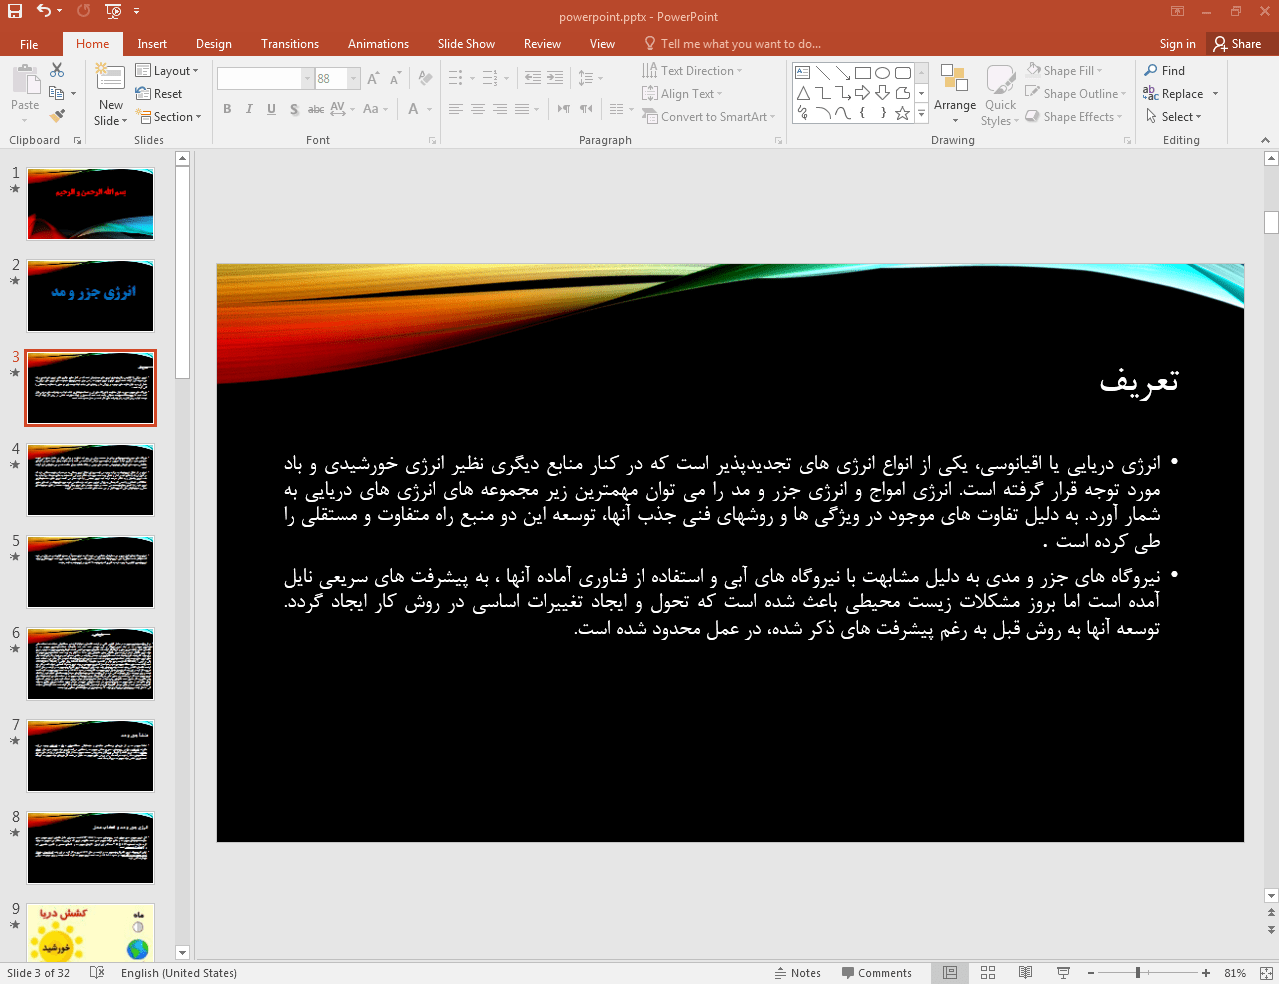This screenshot has width=1279, height=984.
Task: Click the New Slide icon
Action: point(110,77)
